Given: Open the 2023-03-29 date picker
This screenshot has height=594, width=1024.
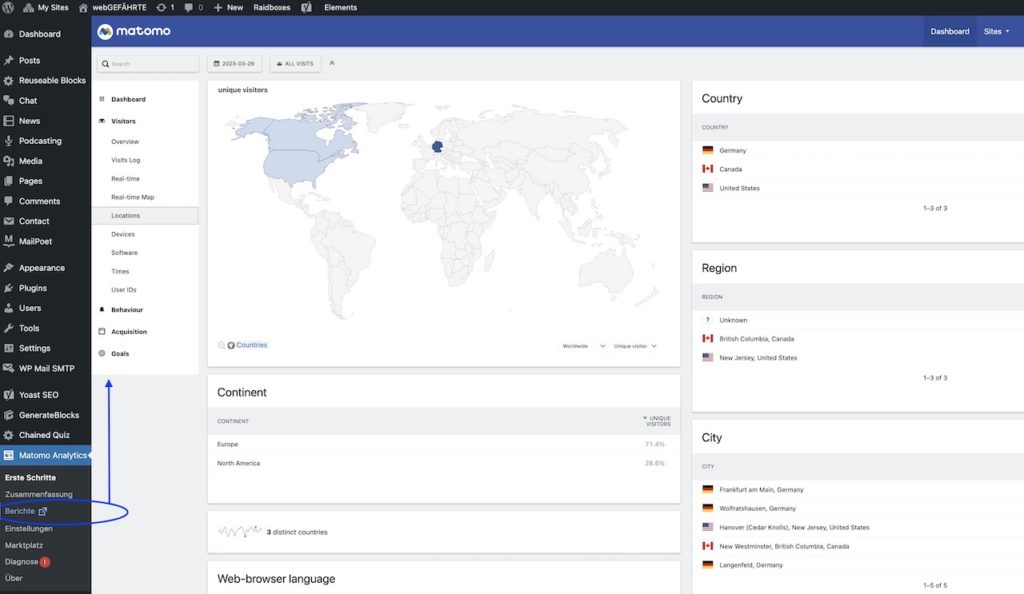Looking at the screenshot, I should click(234, 64).
